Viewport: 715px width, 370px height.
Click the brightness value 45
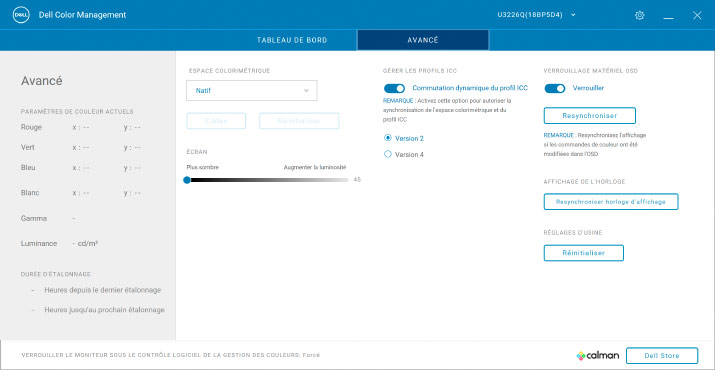pyautogui.click(x=357, y=180)
